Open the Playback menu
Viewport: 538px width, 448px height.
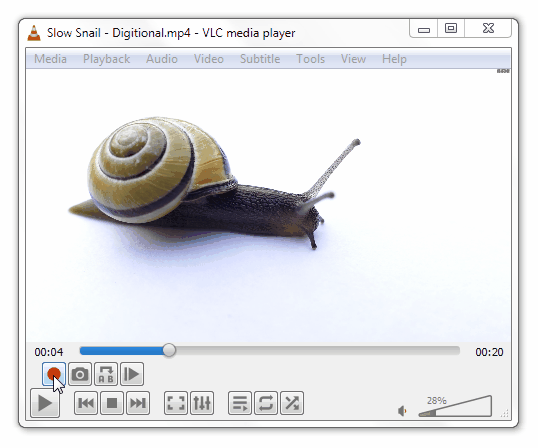click(107, 59)
